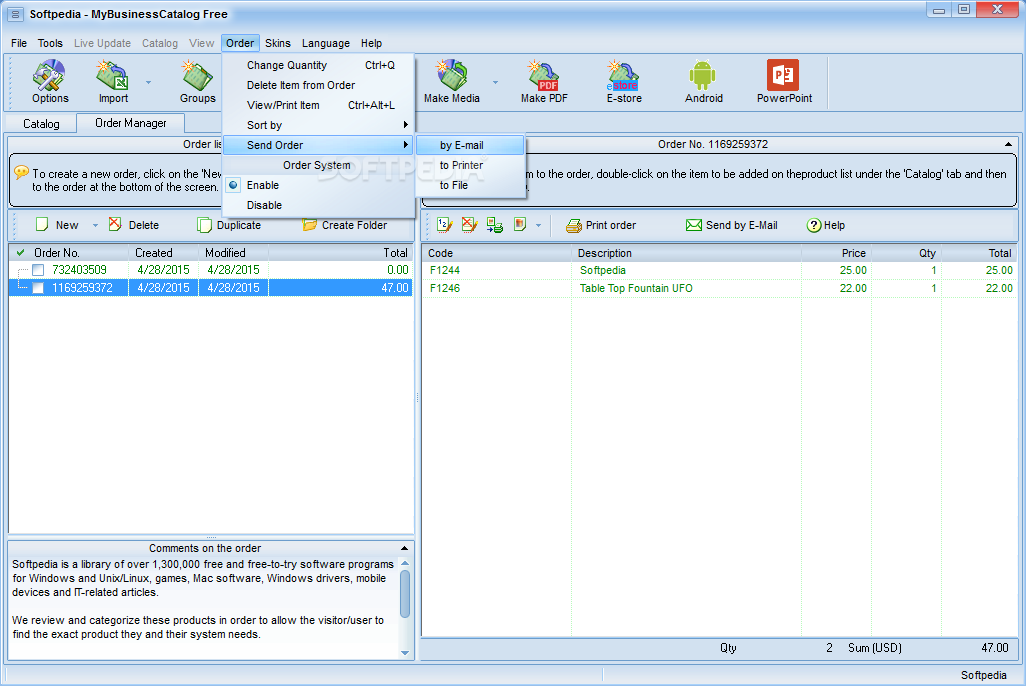Image resolution: width=1026 pixels, height=686 pixels.
Task: Open the Language menu
Action: pyautogui.click(x=325, y=43)
